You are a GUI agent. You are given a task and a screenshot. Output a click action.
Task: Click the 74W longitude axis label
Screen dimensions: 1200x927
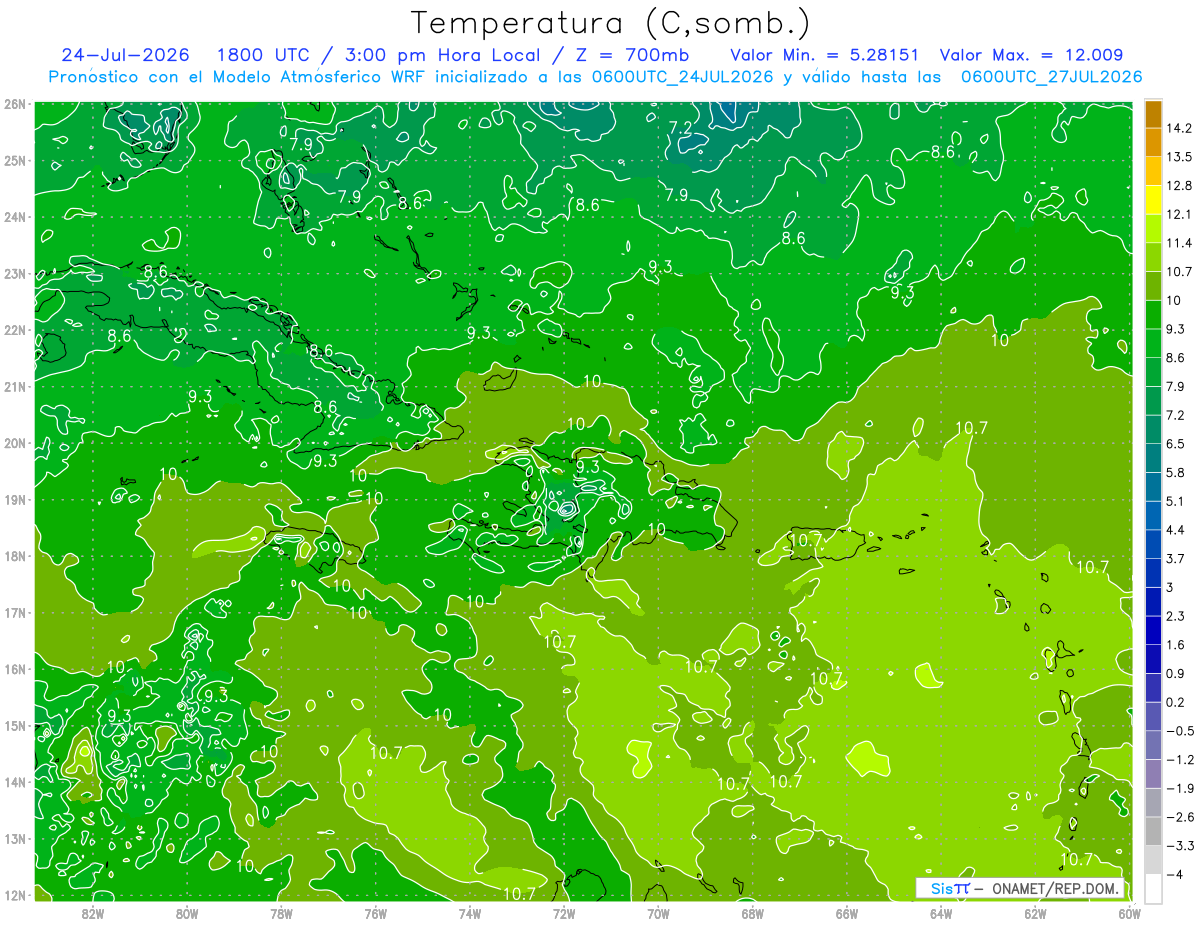[x=469, y=913]
